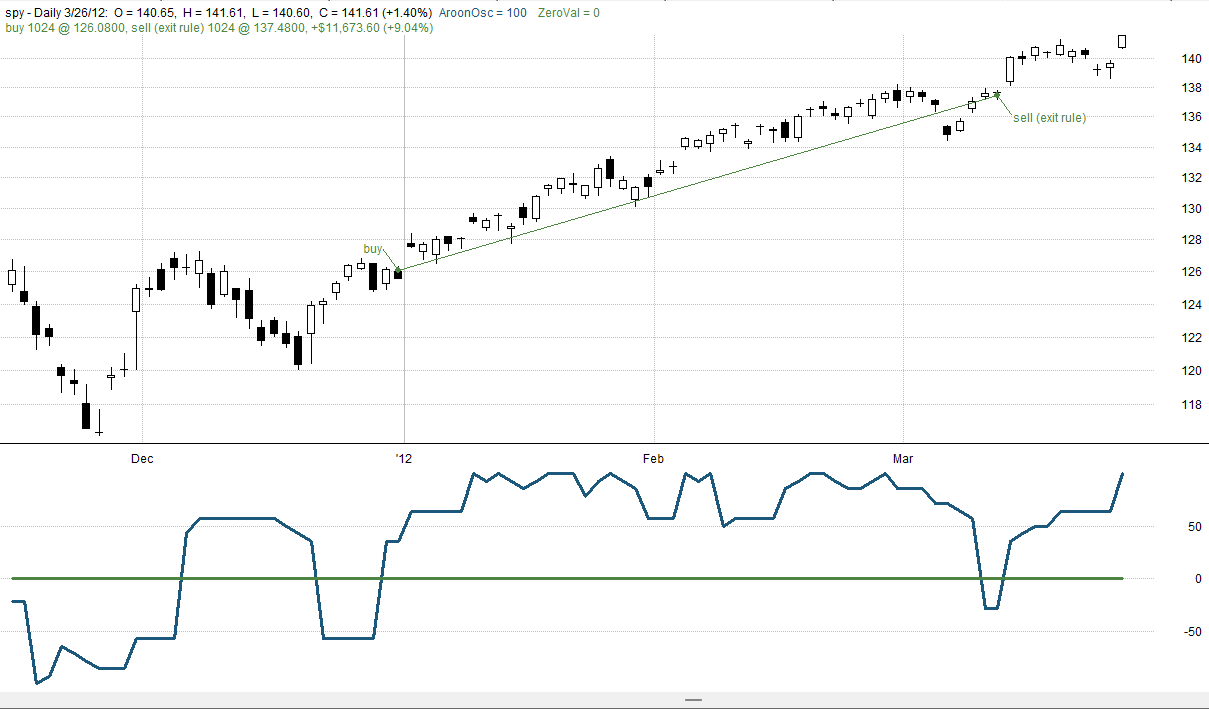The width and height of the screenshot is (1209, 709).
Task: Click the green zero line in oscillator pane
Action: click(x=567, y=578)
